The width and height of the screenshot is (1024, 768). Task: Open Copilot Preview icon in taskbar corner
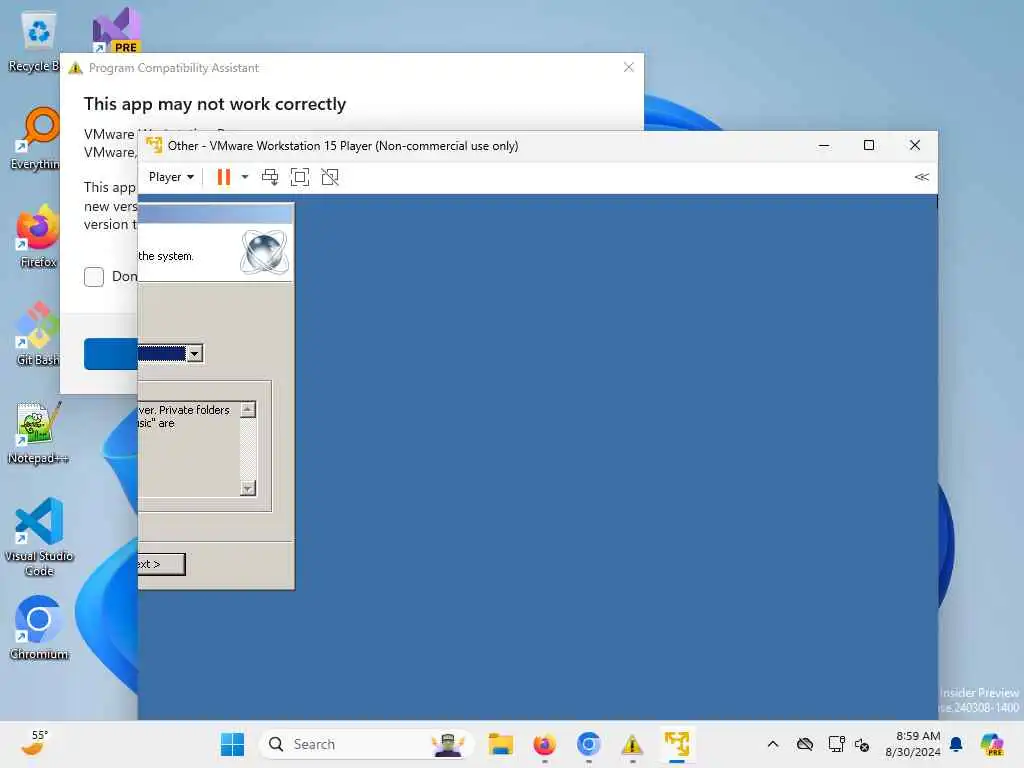tap(991, 744)
